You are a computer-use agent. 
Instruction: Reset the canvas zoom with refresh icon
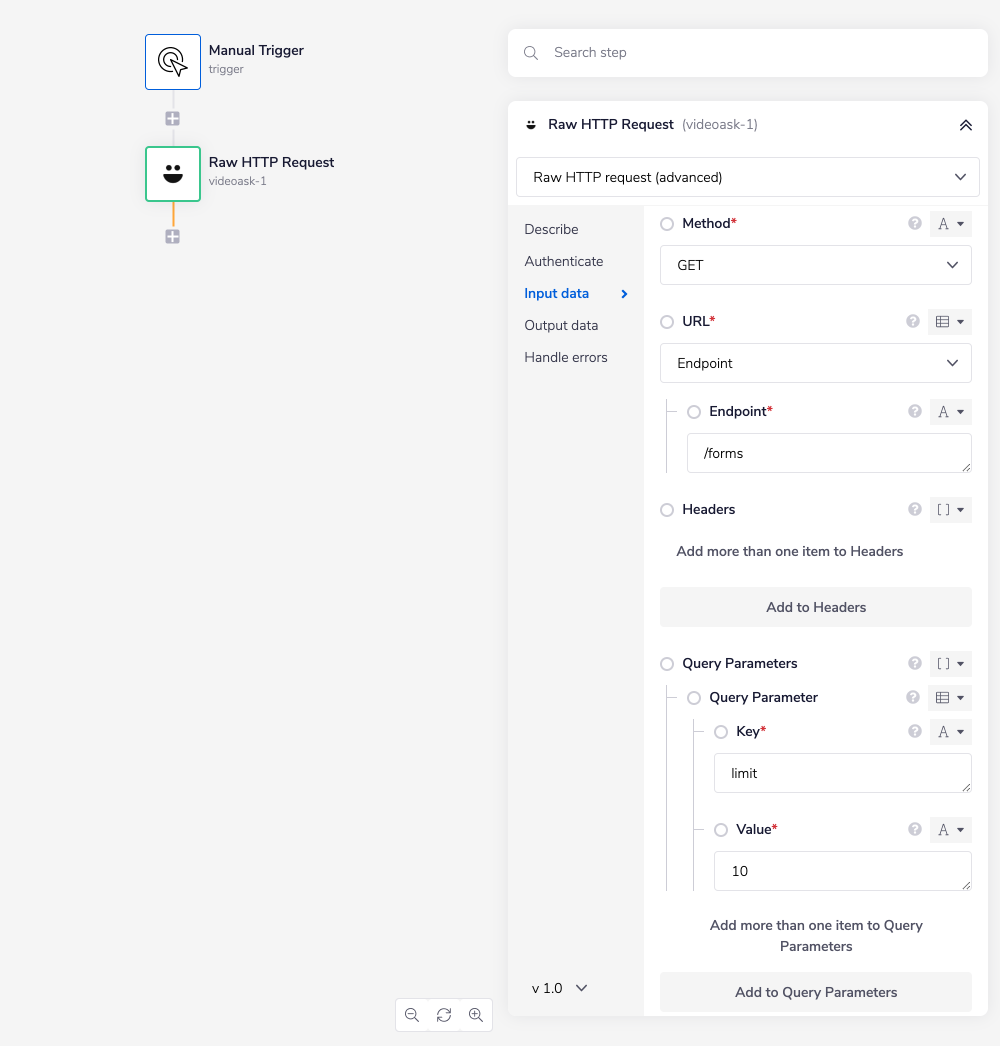click(444, 1015)
